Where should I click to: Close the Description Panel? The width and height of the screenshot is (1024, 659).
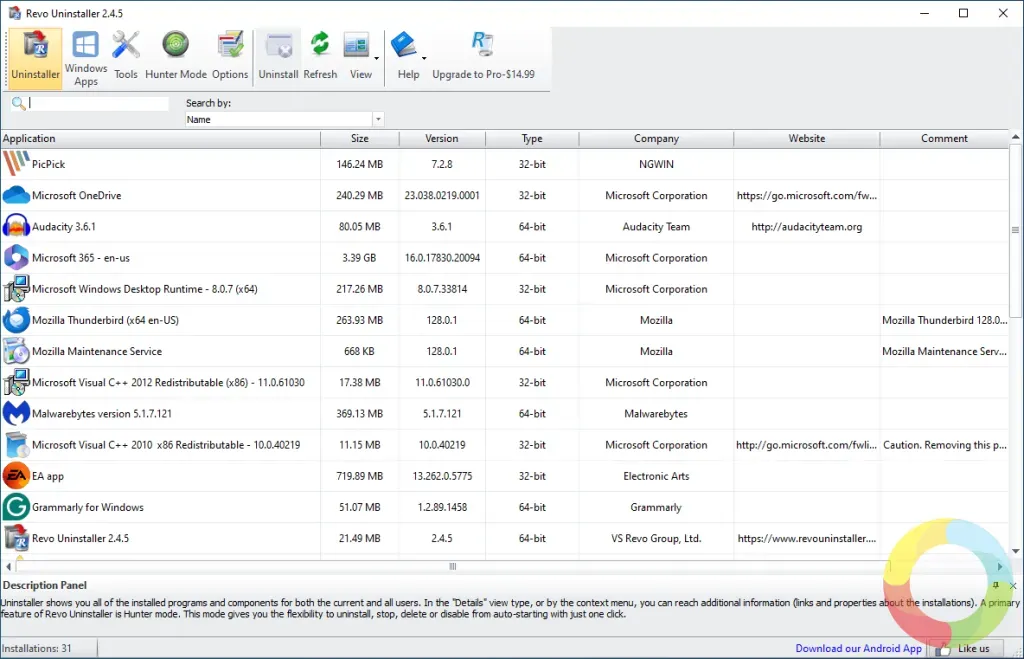(x=1013, y=585)
